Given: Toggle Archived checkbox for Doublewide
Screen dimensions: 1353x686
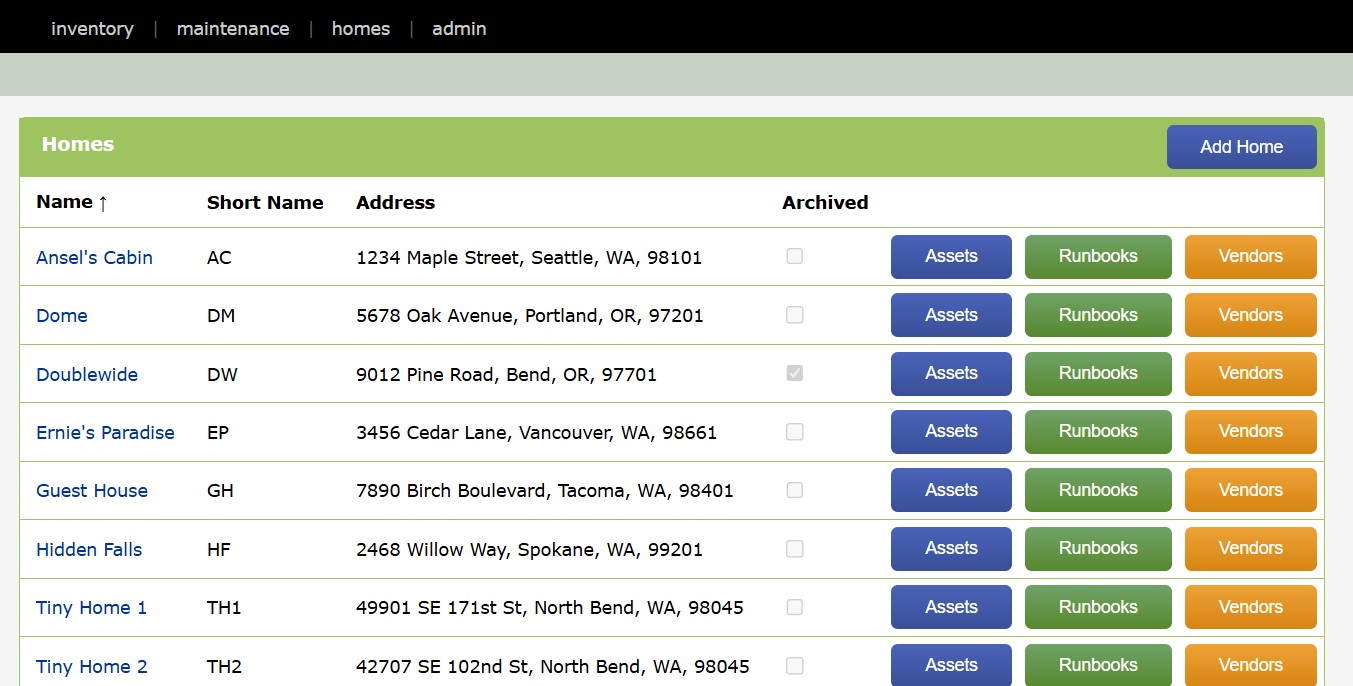Looking at the screenshot, I should (x=794, y=373).
